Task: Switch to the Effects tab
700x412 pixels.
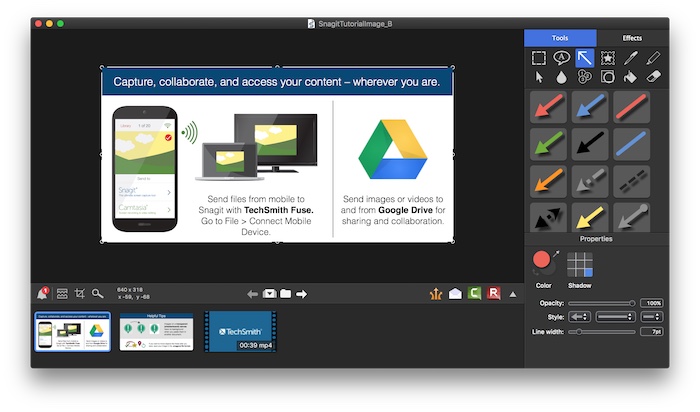Action: [x=632, y=38]
